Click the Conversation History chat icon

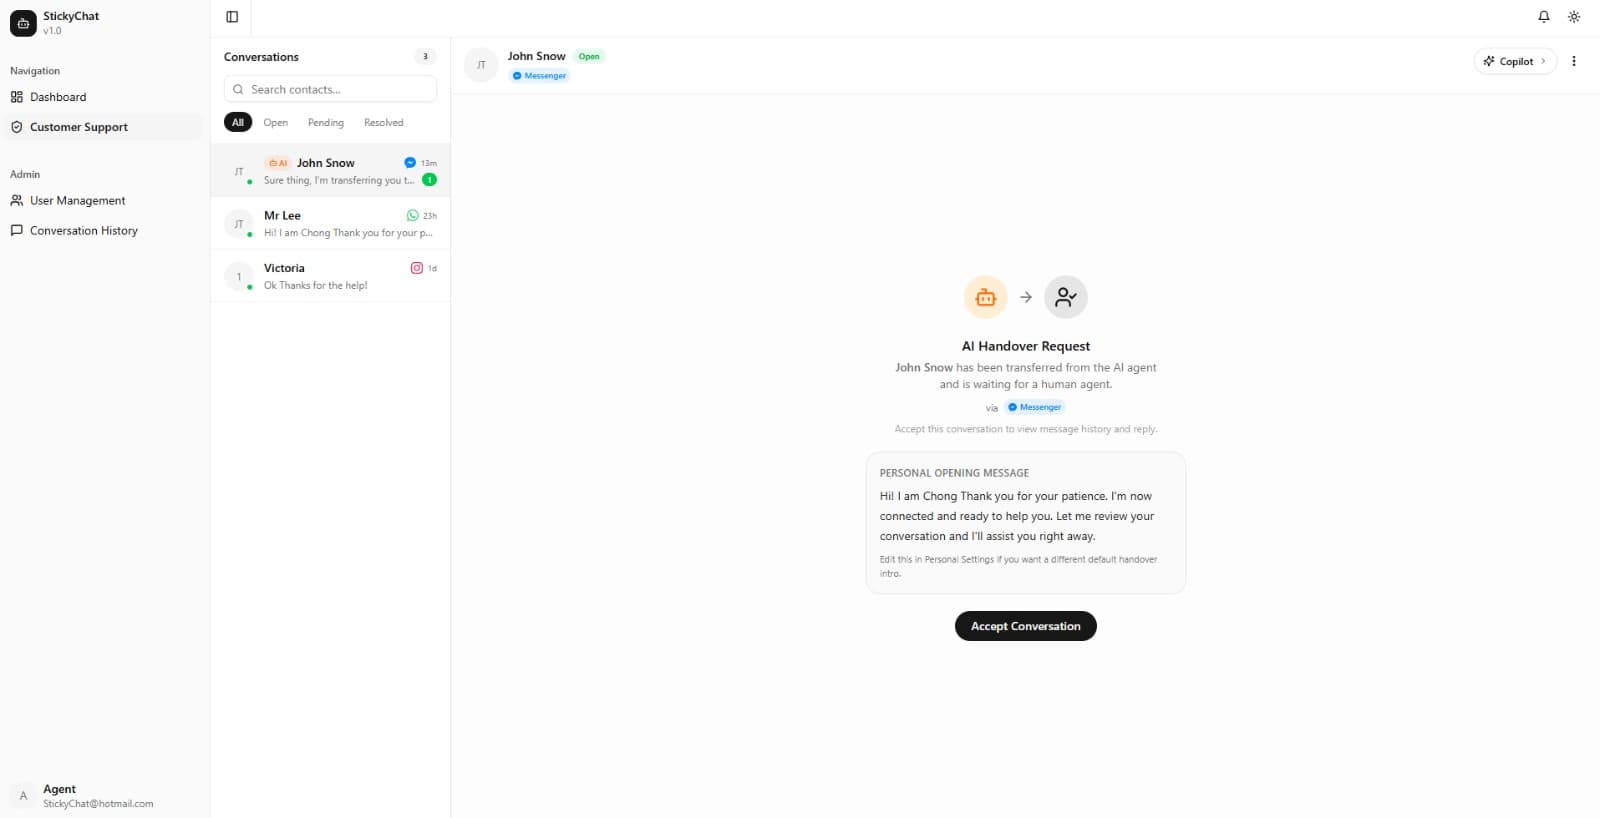click(17, 231)
